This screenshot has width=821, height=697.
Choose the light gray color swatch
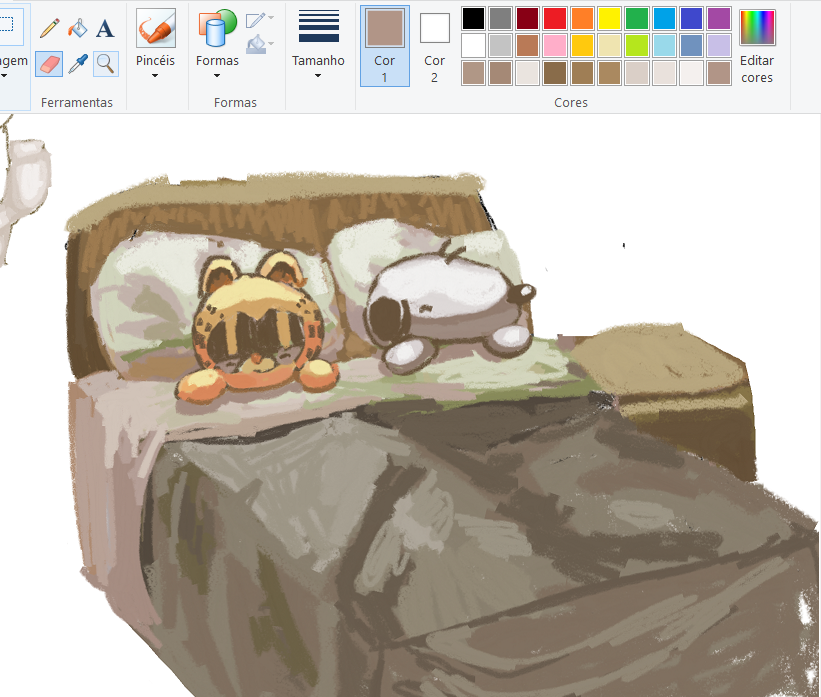tap(501, 46)
